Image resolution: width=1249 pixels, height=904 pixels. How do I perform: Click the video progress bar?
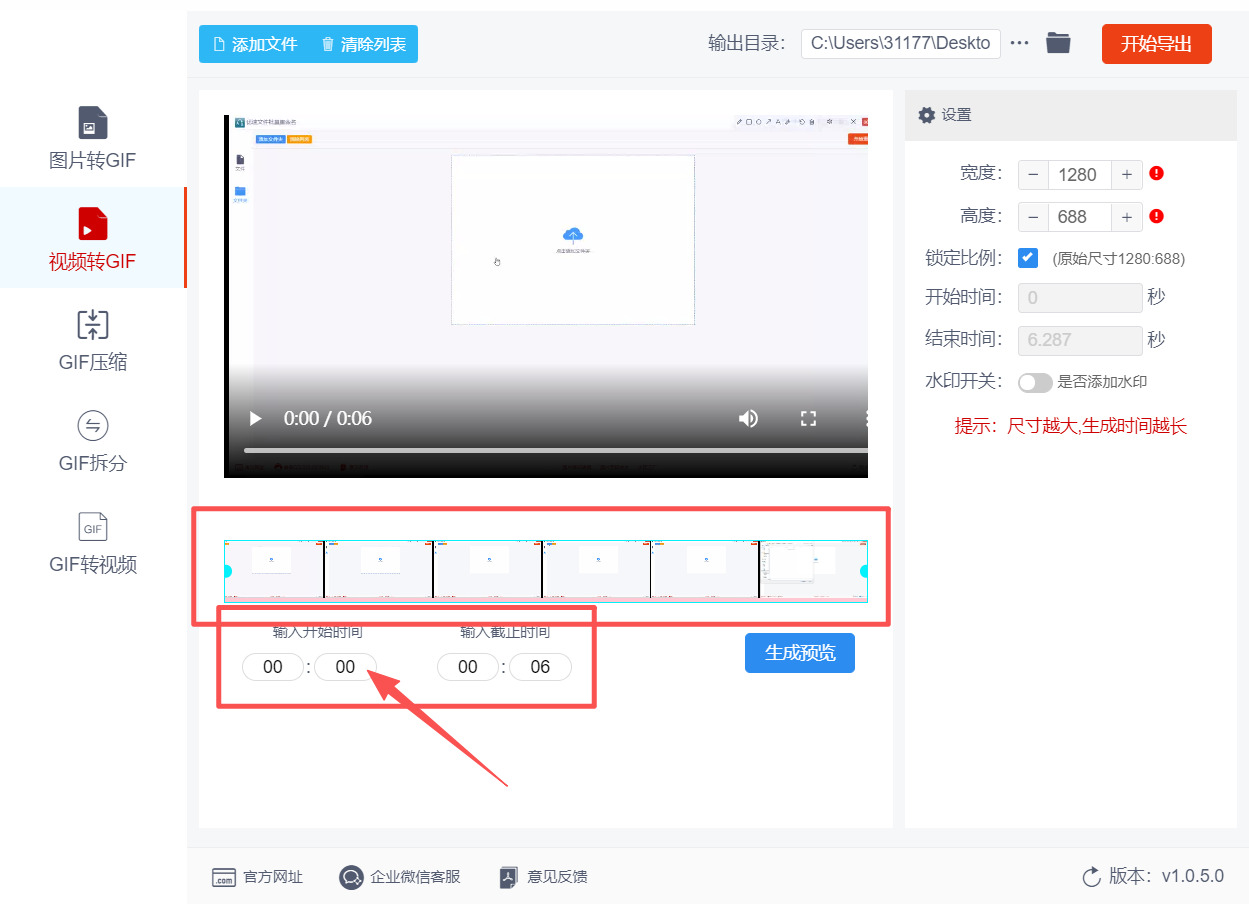555,451
